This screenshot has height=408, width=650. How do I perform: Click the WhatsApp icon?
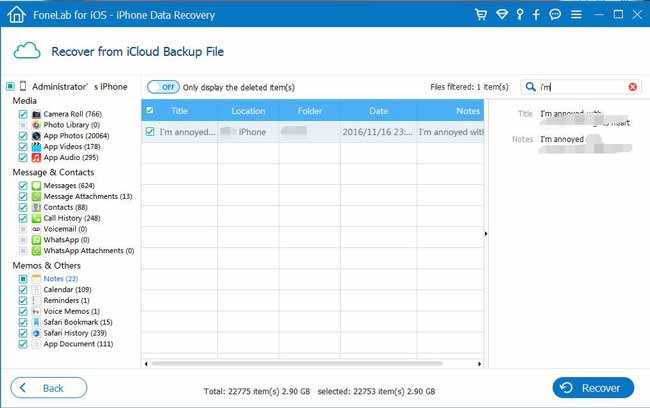pos(36,240)
